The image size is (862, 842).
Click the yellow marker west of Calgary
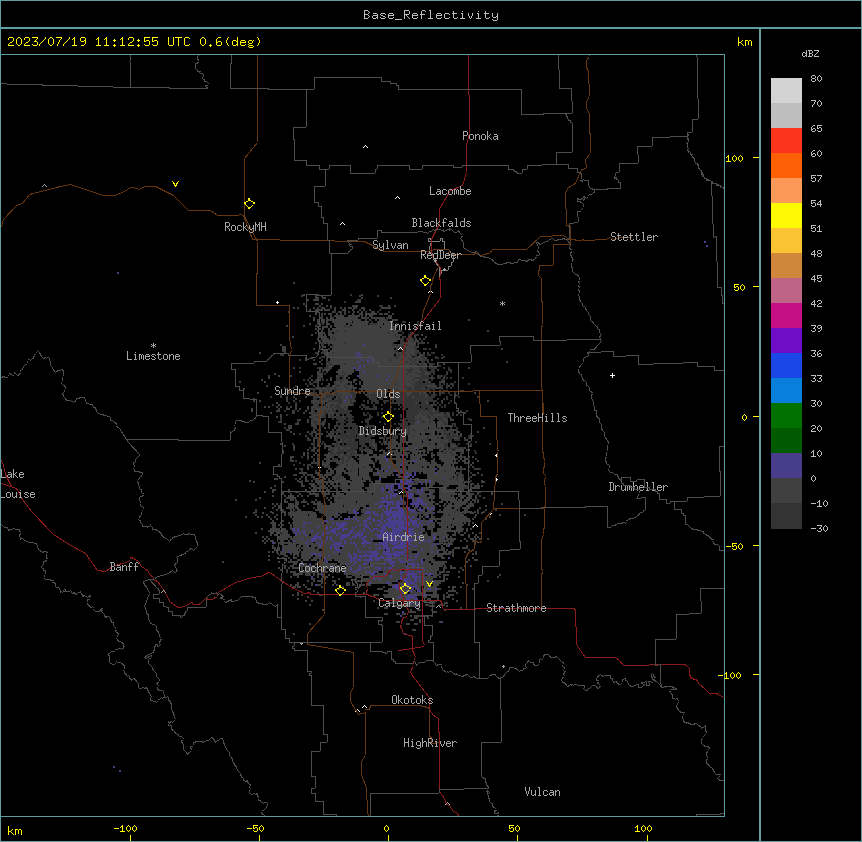(x=340, y=590)
